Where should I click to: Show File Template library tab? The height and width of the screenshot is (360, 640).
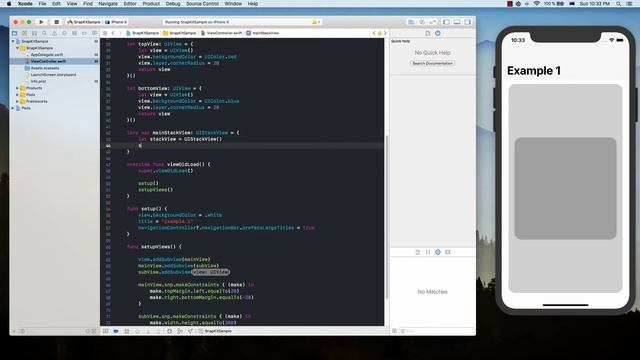[418, 252]
